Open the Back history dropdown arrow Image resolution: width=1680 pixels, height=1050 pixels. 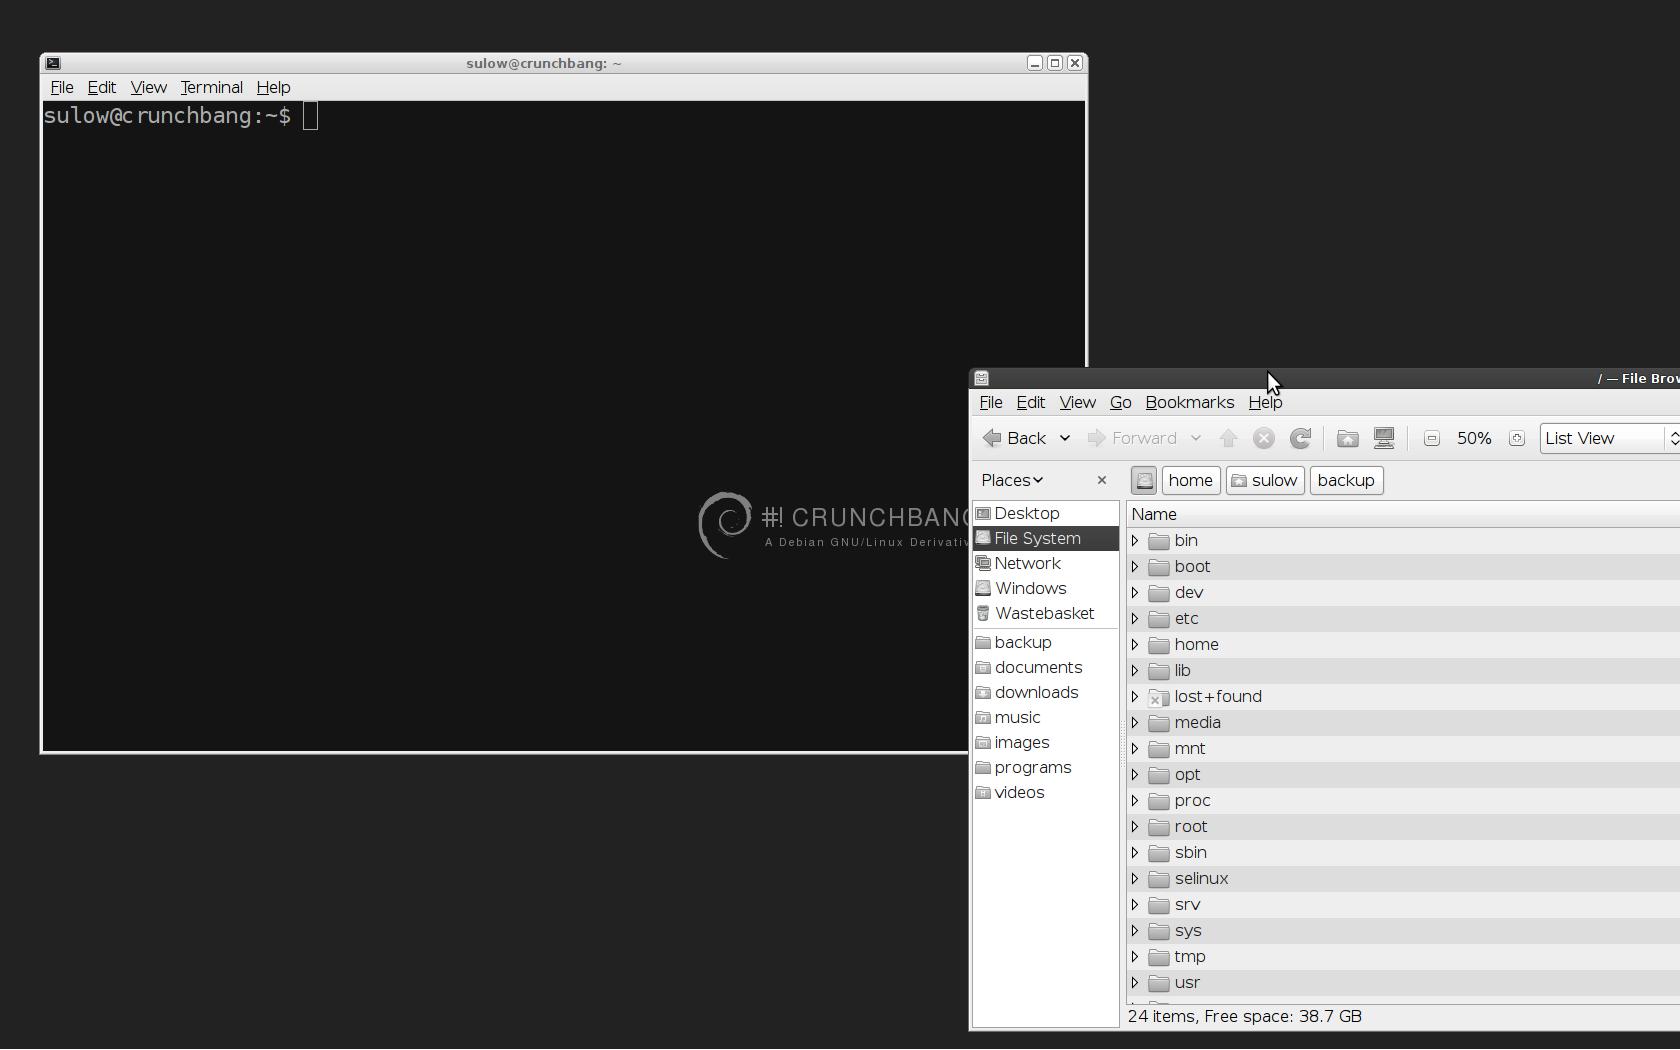(x=1065, y=438)
